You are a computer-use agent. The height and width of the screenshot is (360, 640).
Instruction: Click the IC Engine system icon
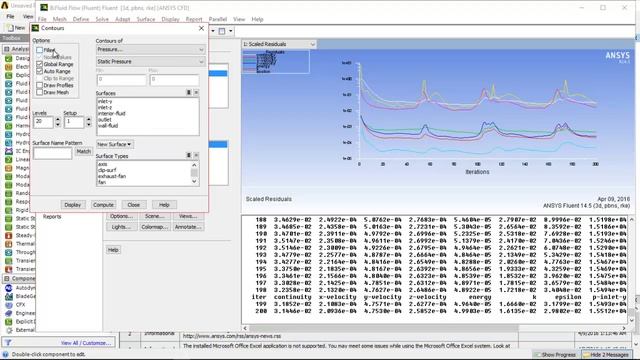(8, 151)
